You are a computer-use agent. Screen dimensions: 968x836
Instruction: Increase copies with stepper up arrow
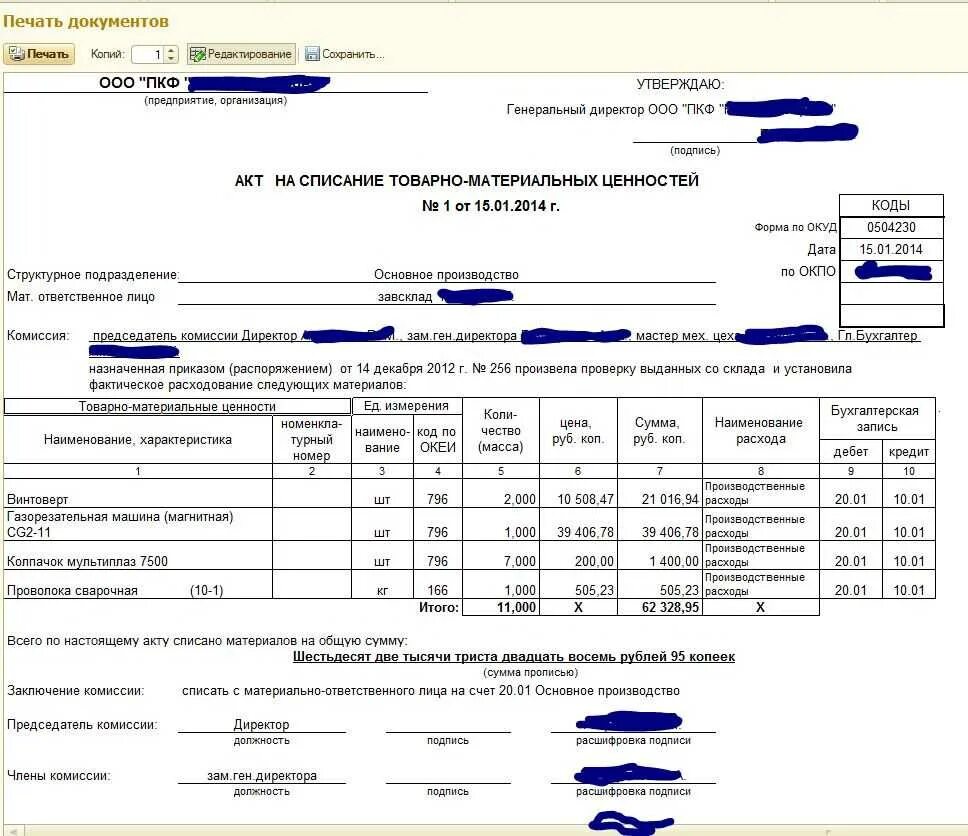(x=172, y=50)
